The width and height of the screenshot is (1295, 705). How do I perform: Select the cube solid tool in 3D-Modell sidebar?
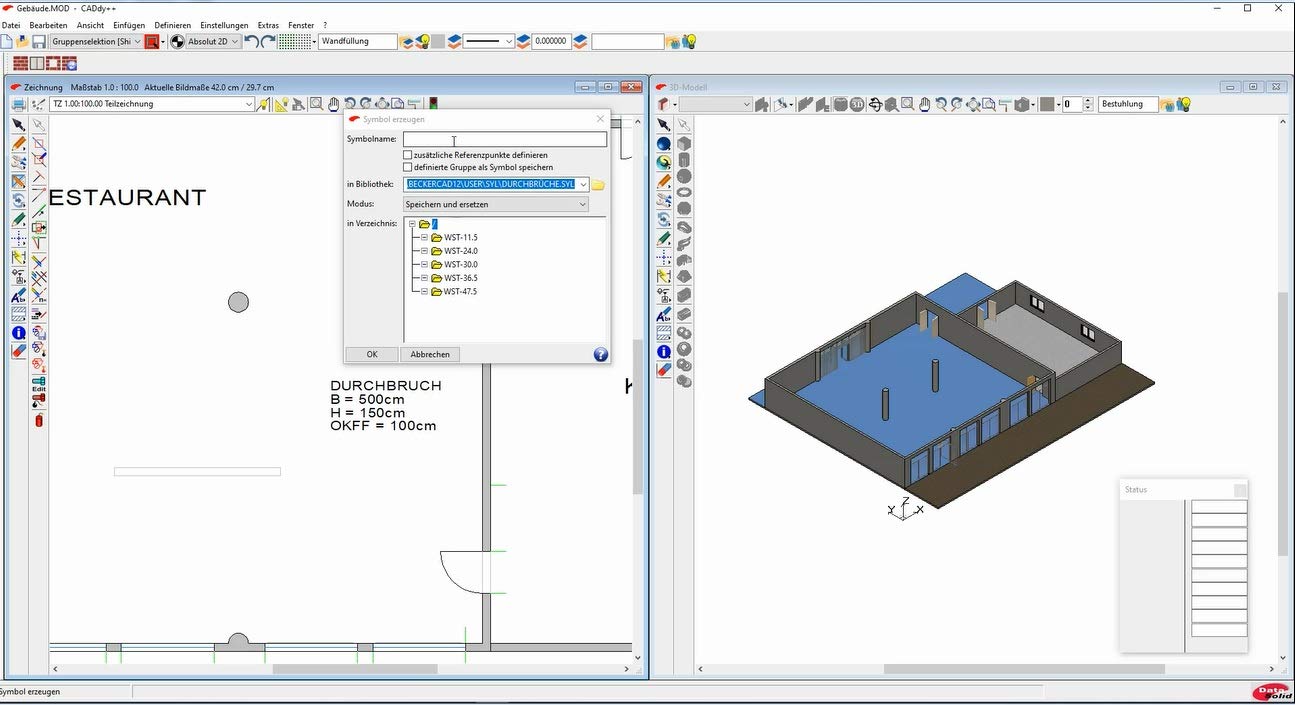(x=684, y=144)
